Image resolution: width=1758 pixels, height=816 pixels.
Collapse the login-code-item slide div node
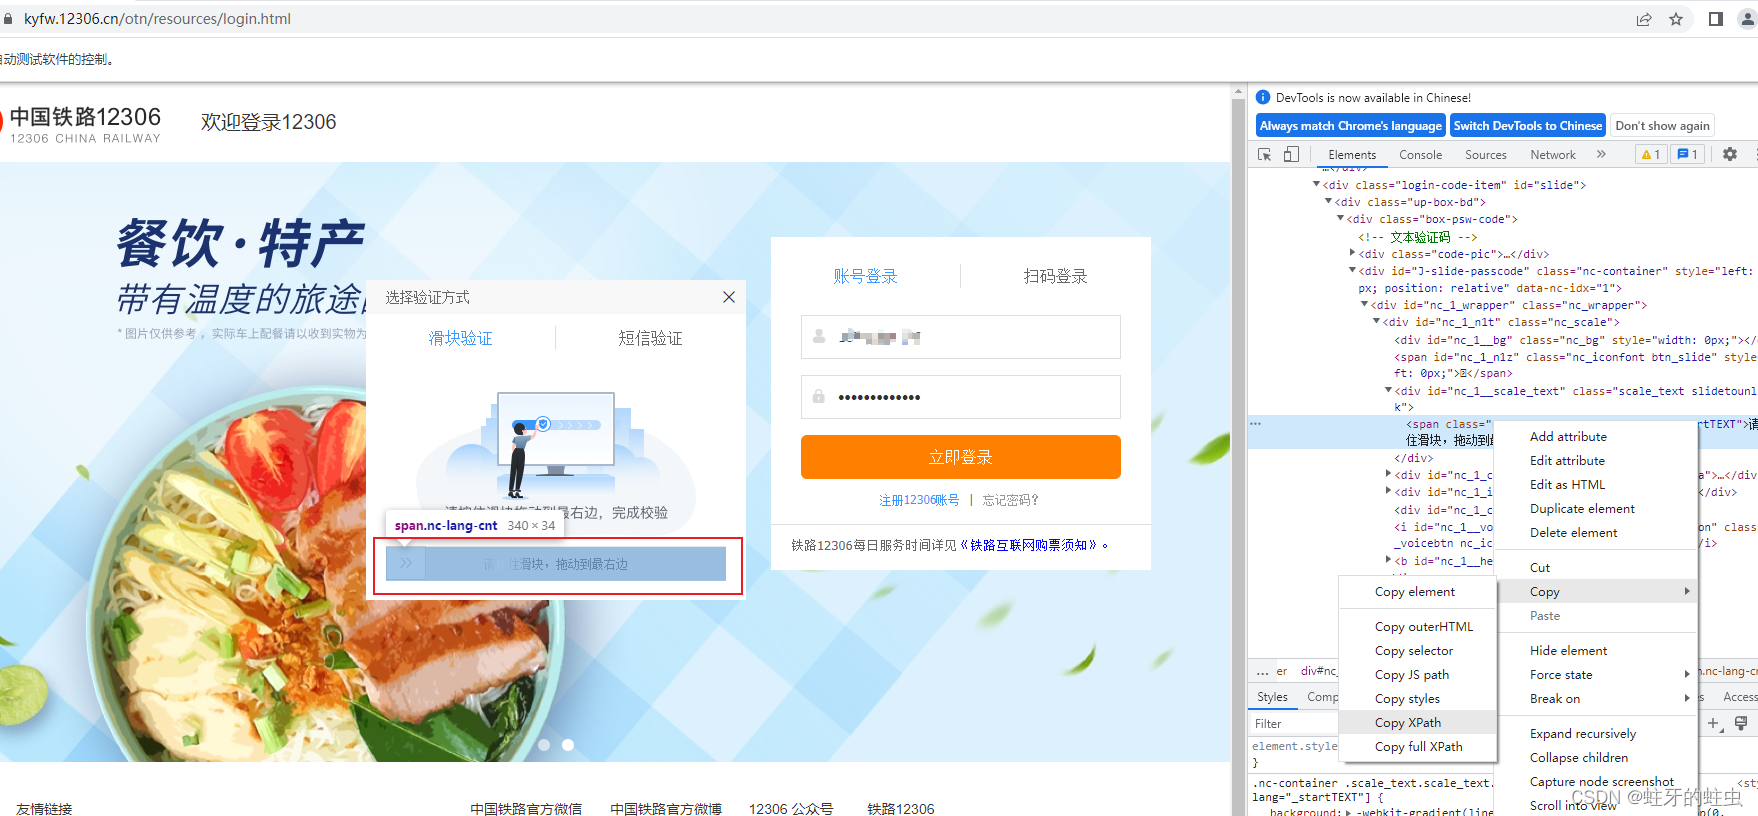coord(1316,185)
